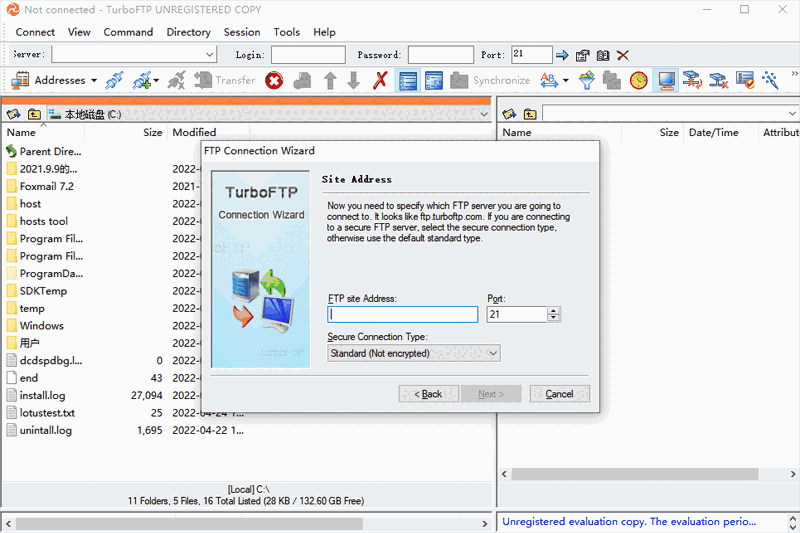
Task: Open remote path combo box dropdown
Action: pyautogui.click(x=792, y=114)
